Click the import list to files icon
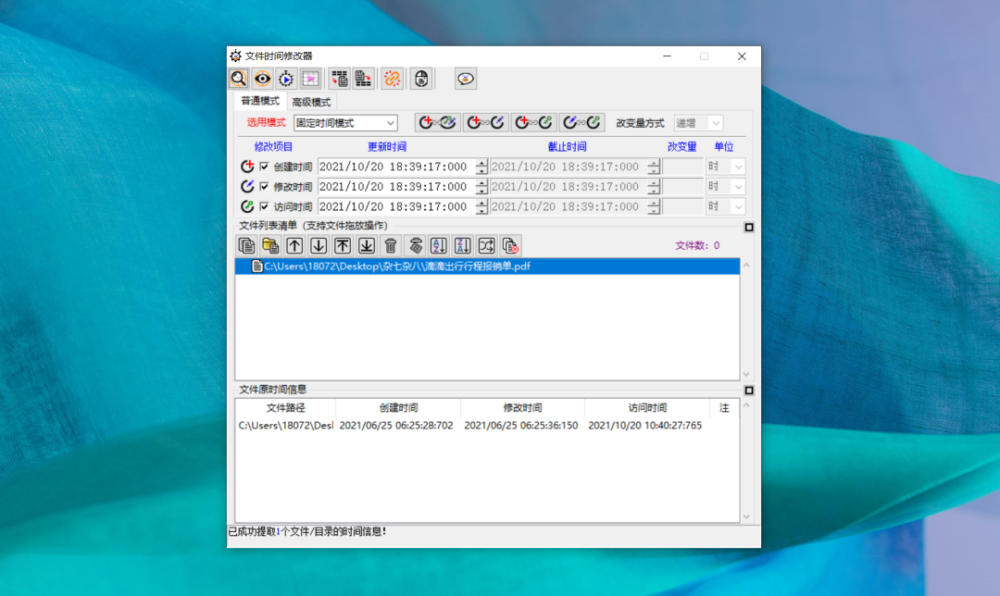The width and height of the screenshot is (1000, 596). pyautogui.click(x=340, y=78)
